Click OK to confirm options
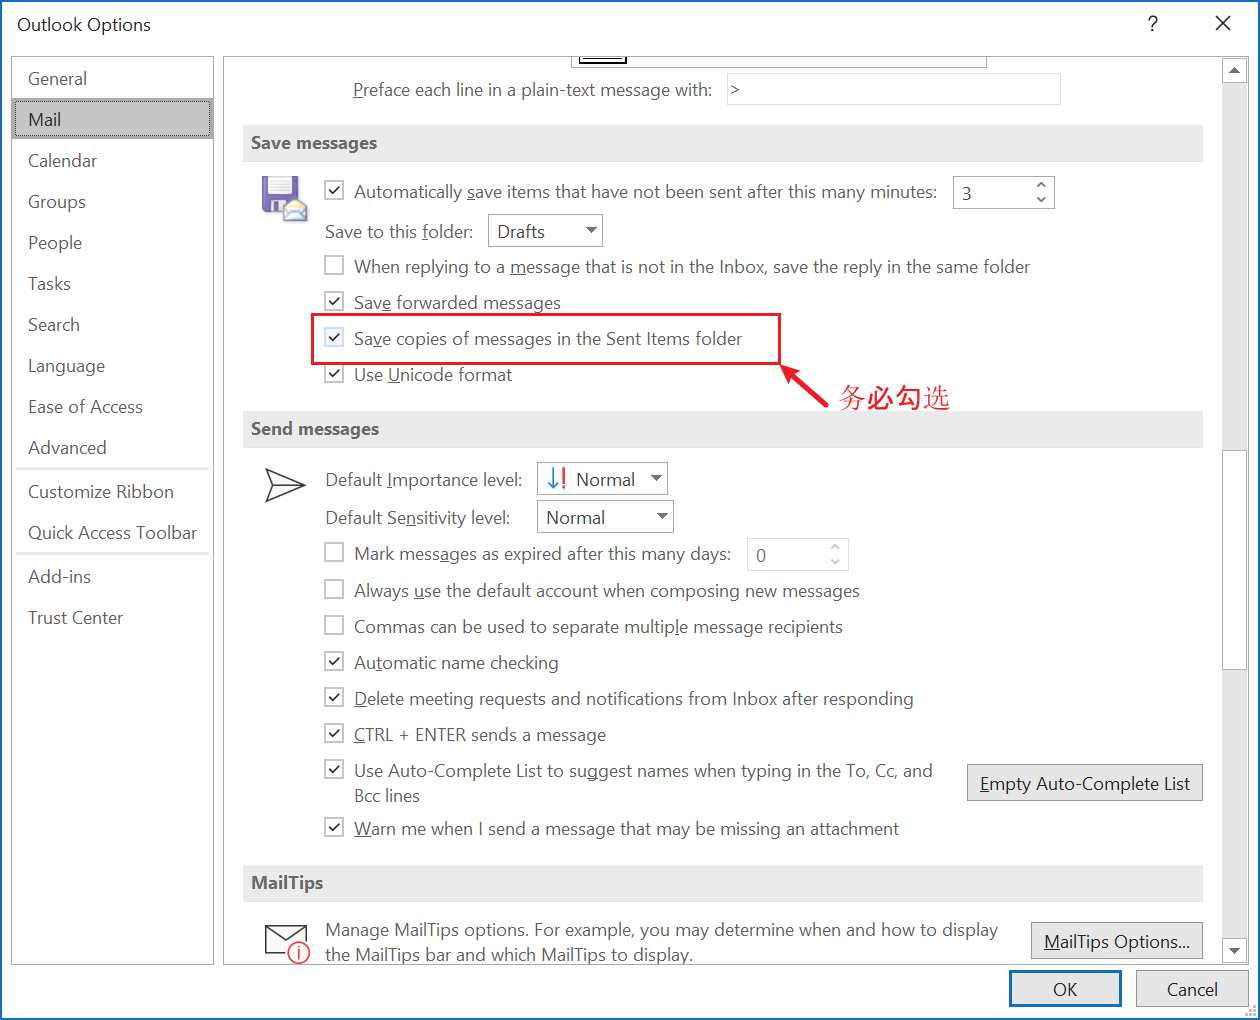Viewport: 1260px width, 1020px height. point(1065,989)
